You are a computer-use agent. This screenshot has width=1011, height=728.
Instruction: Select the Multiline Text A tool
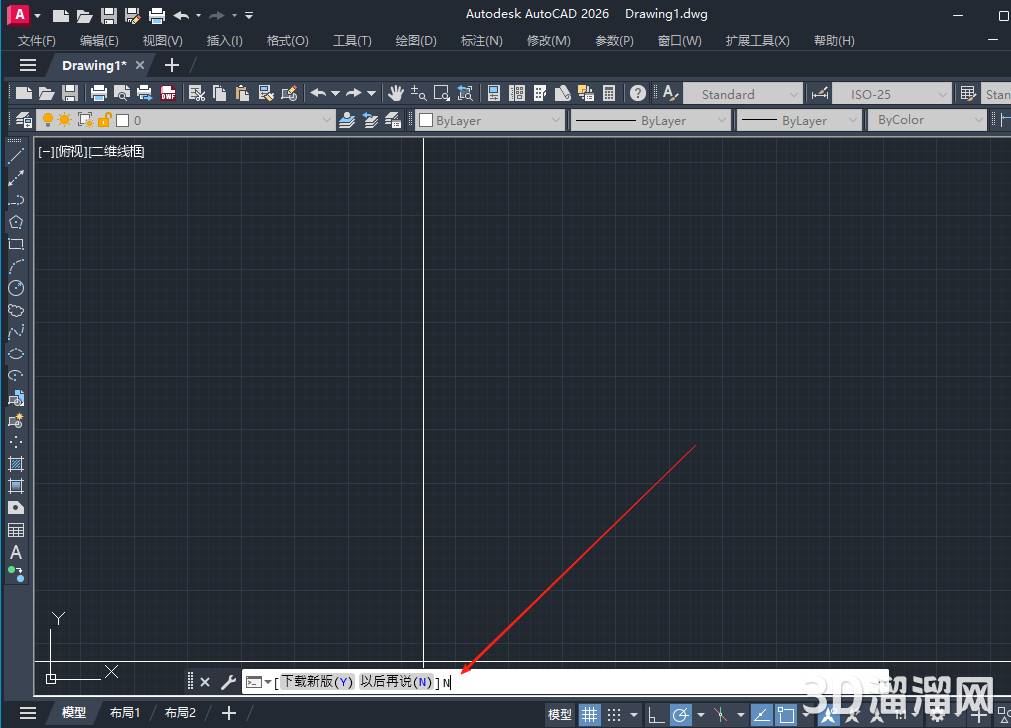pos(16,552)
